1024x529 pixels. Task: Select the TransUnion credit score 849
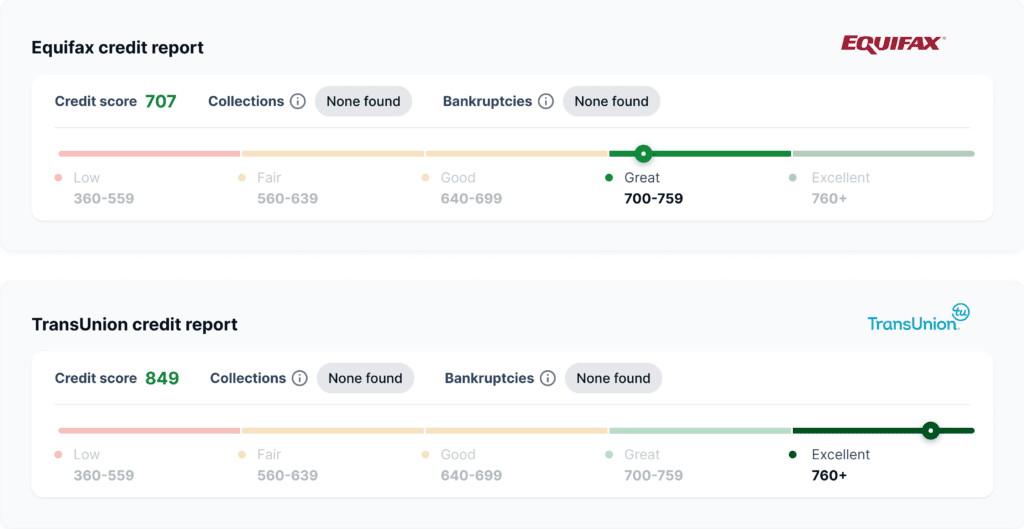[x=162, y=378]
